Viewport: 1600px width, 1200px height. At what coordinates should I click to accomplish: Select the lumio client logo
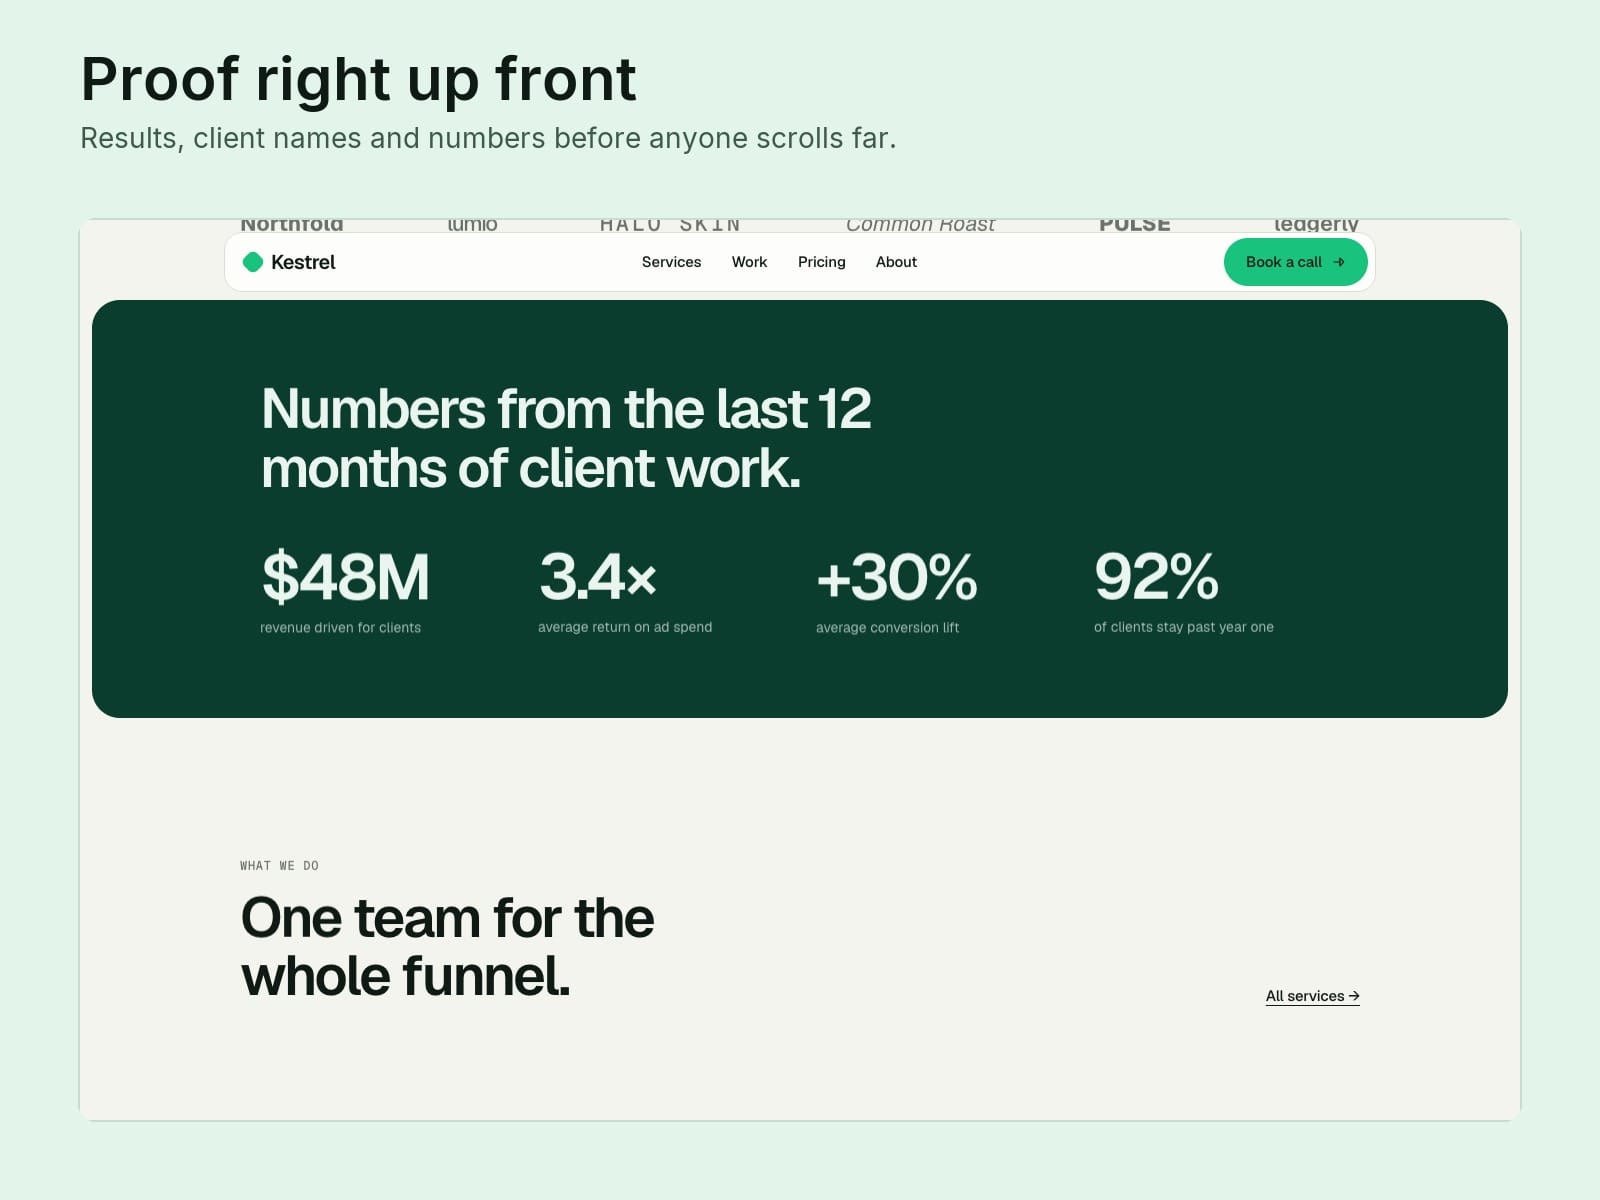472,225
